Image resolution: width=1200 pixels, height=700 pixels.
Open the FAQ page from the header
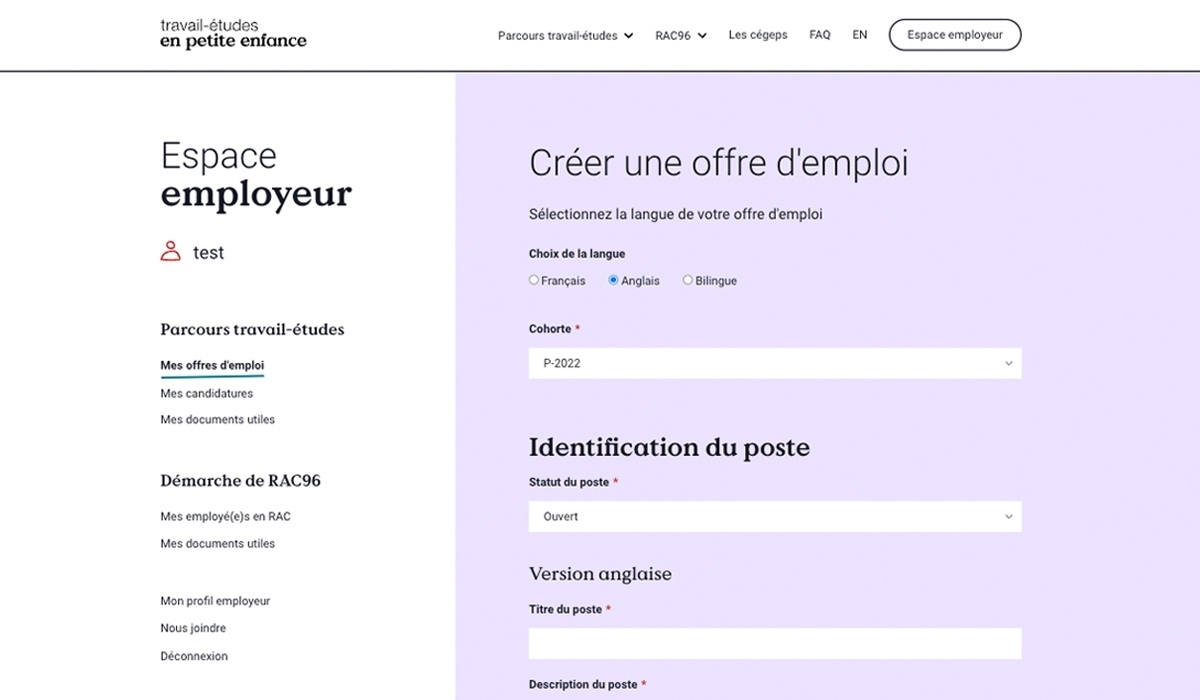(x=820, y=35)
